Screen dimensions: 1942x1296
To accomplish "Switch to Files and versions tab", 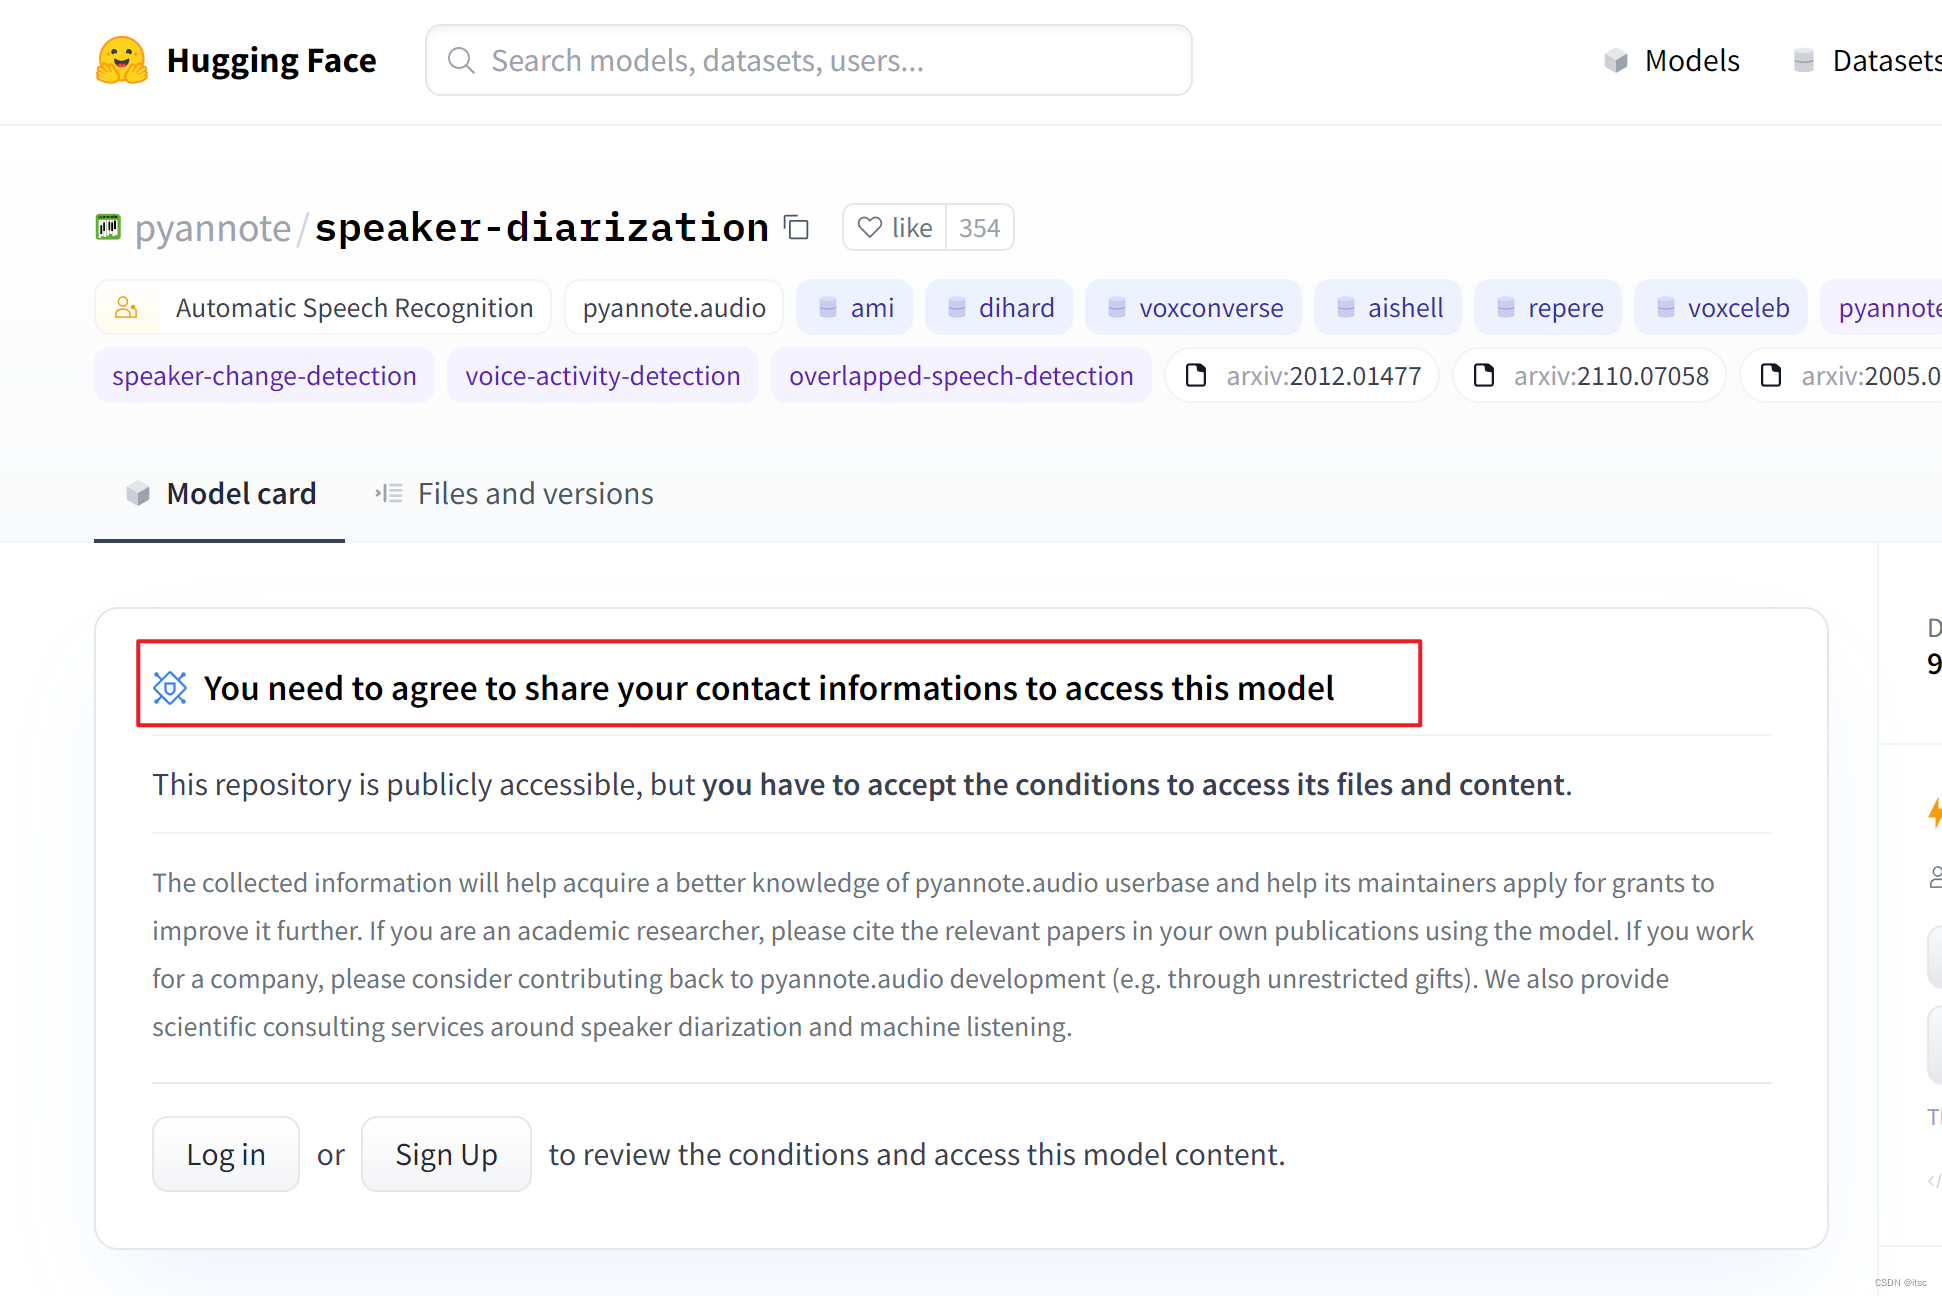I will click(x=514, y=494).
